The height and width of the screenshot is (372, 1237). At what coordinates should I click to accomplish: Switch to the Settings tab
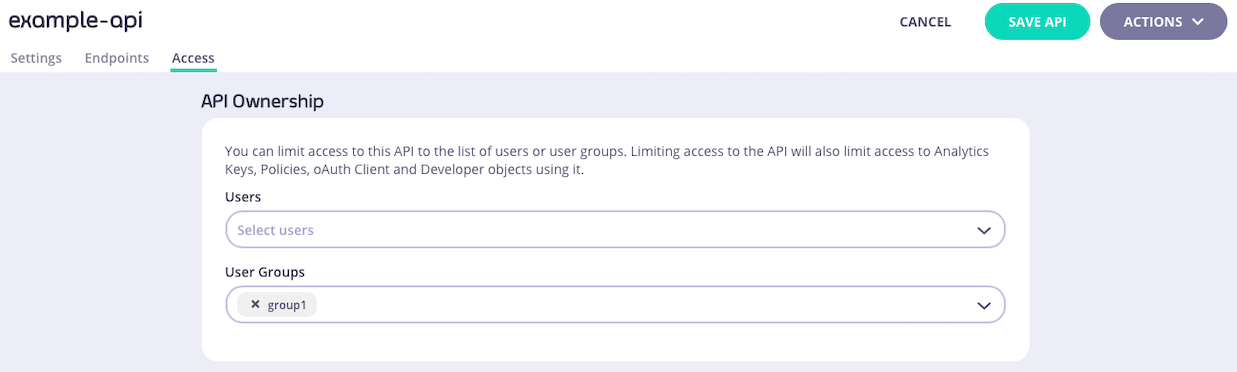[36, 58]
